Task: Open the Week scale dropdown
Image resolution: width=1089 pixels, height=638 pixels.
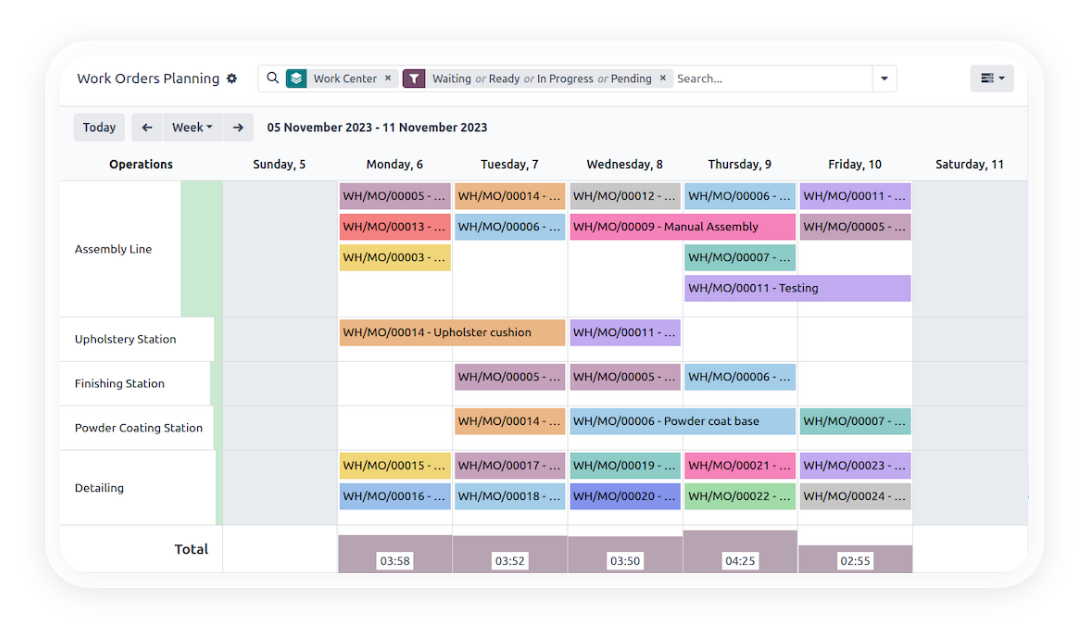Action: click(x=192, y=127)
